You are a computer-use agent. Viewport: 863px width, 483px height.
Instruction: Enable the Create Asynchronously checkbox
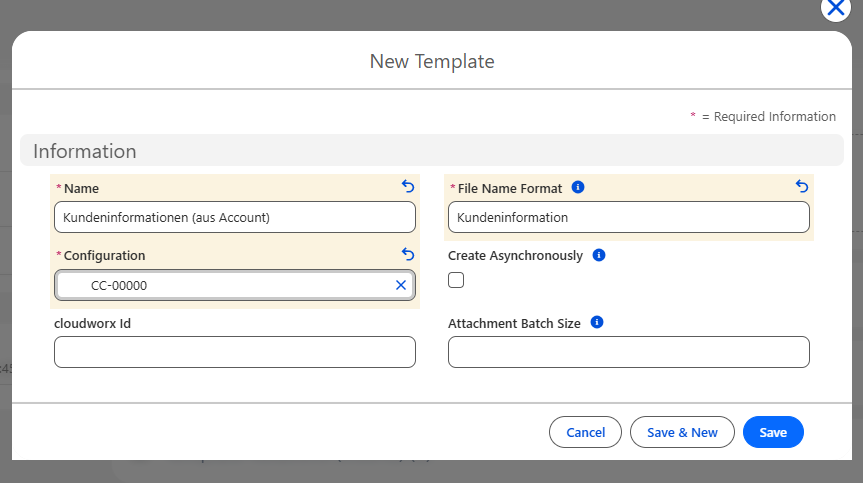[x=456, y=281]
